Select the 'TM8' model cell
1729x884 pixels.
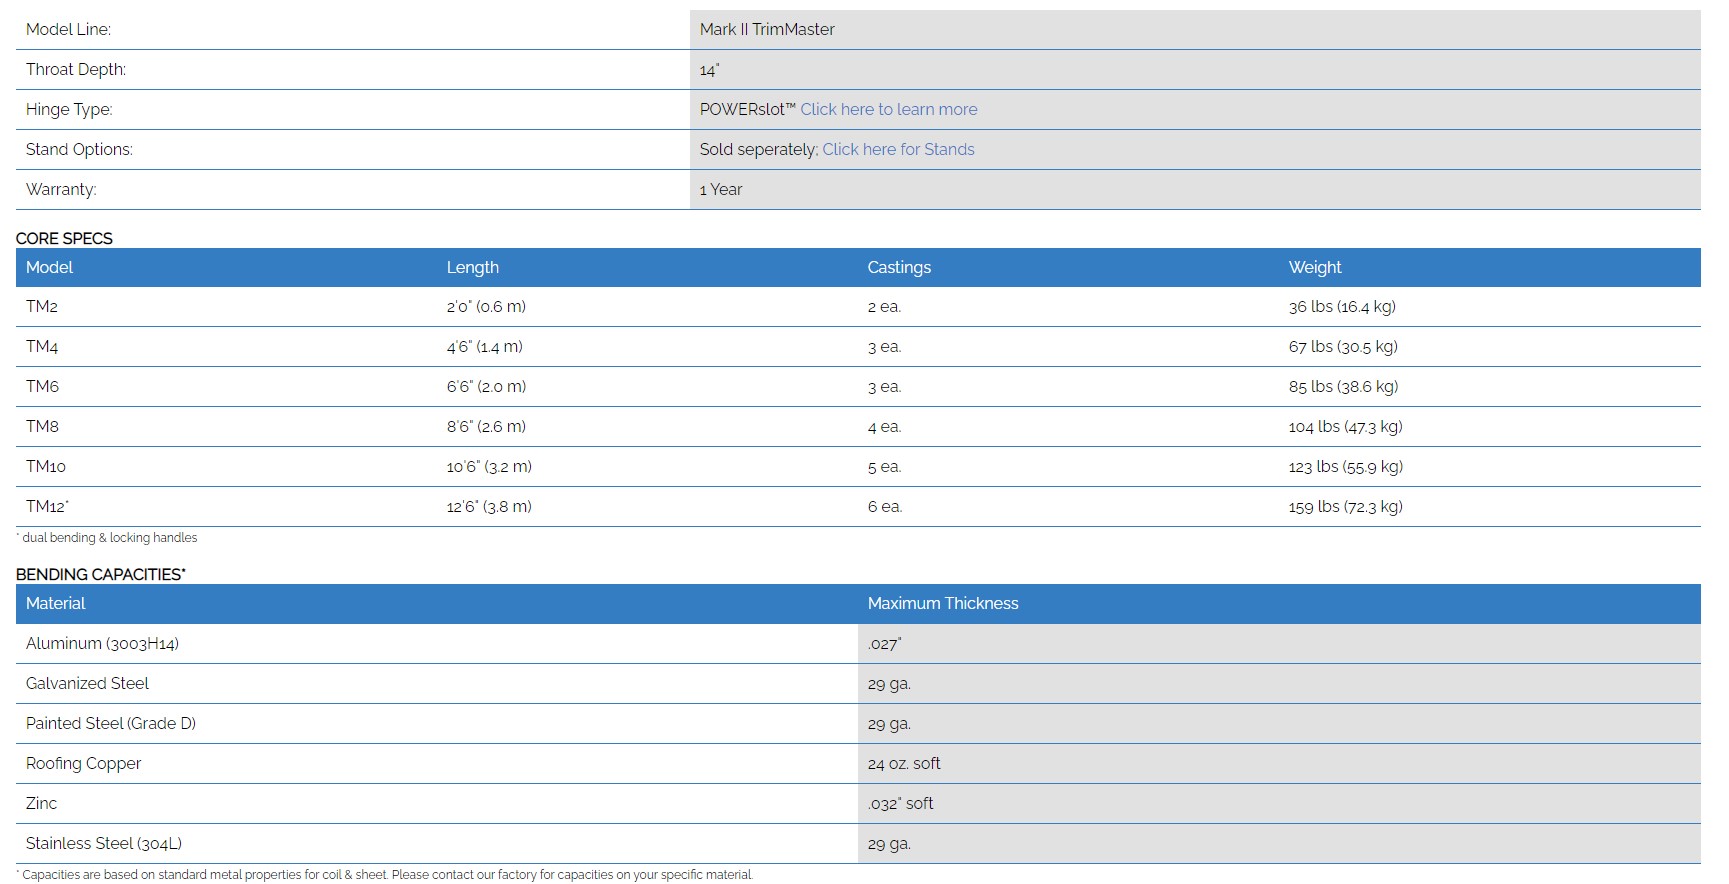pos(42,426)
